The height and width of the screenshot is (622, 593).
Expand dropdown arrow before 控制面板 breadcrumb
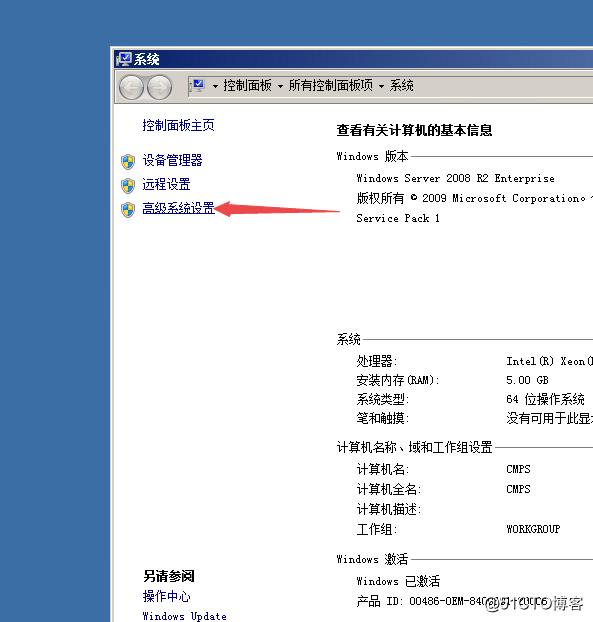[215, 86]
